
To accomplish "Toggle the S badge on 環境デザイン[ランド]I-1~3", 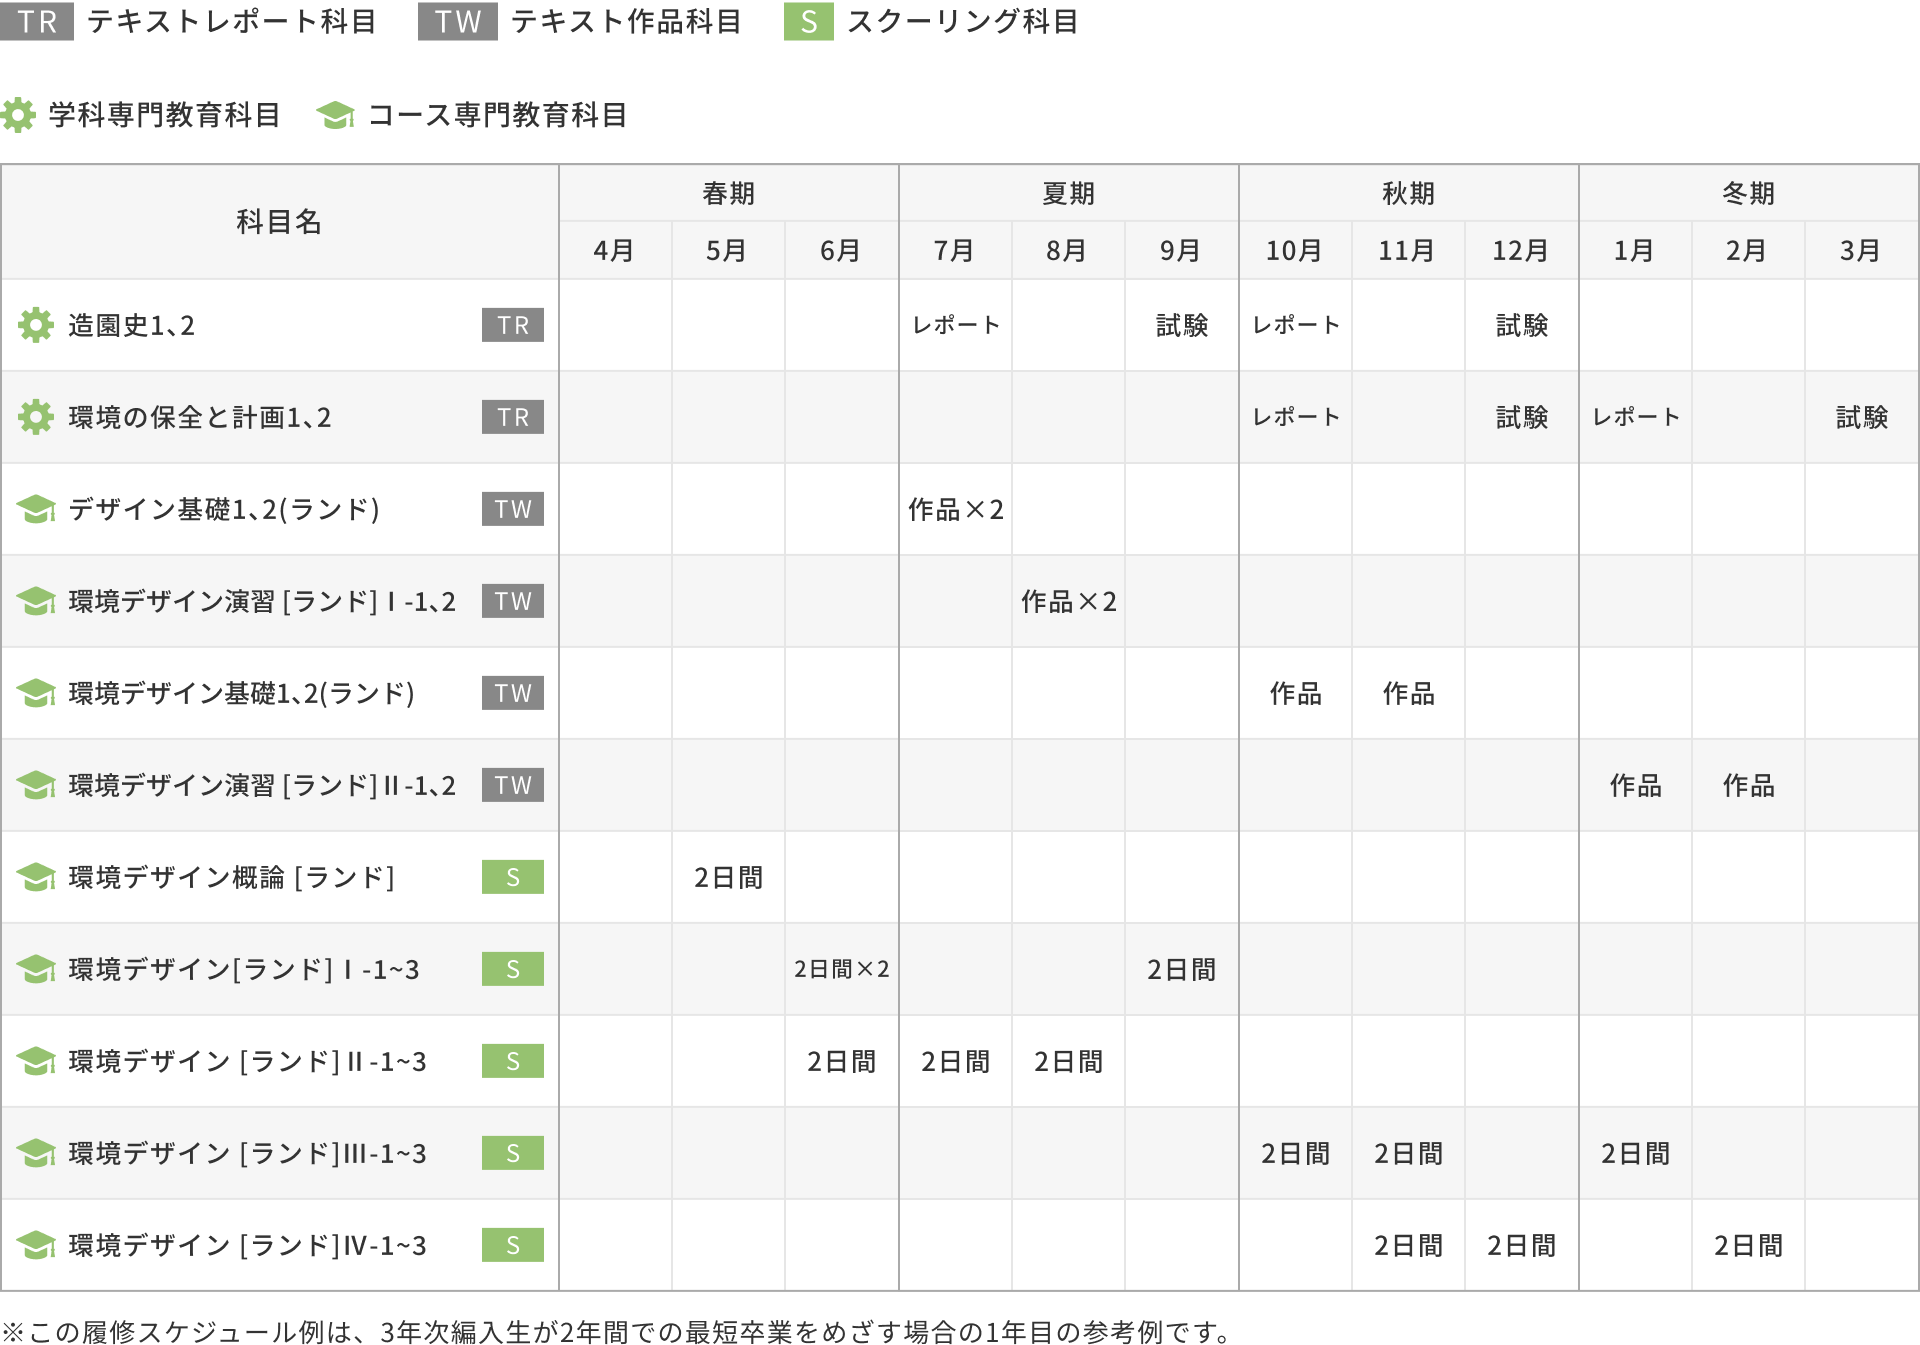I will click(512, 969).
